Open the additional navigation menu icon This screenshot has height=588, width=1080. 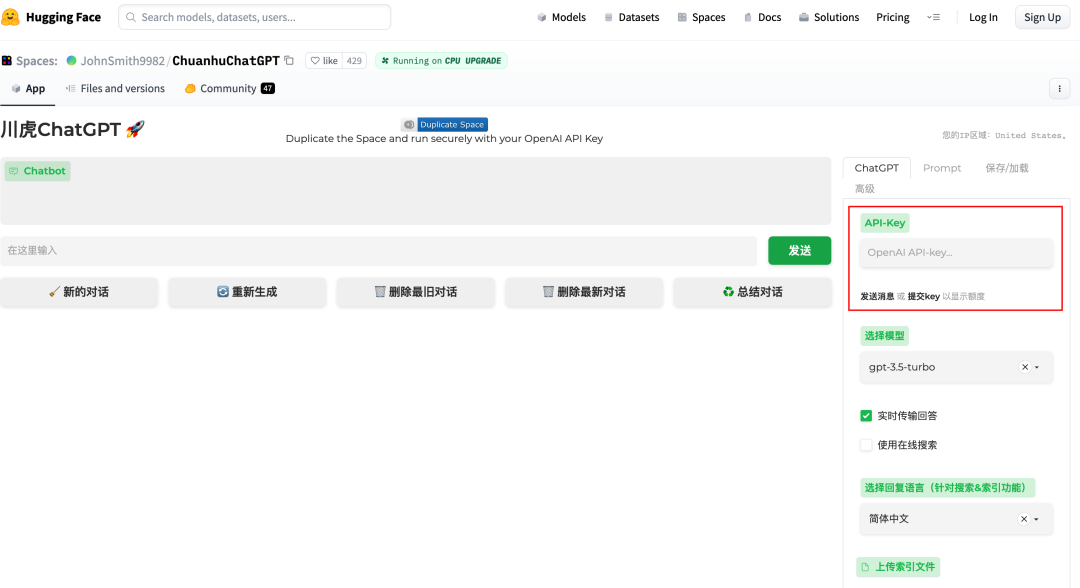point(933,17)
